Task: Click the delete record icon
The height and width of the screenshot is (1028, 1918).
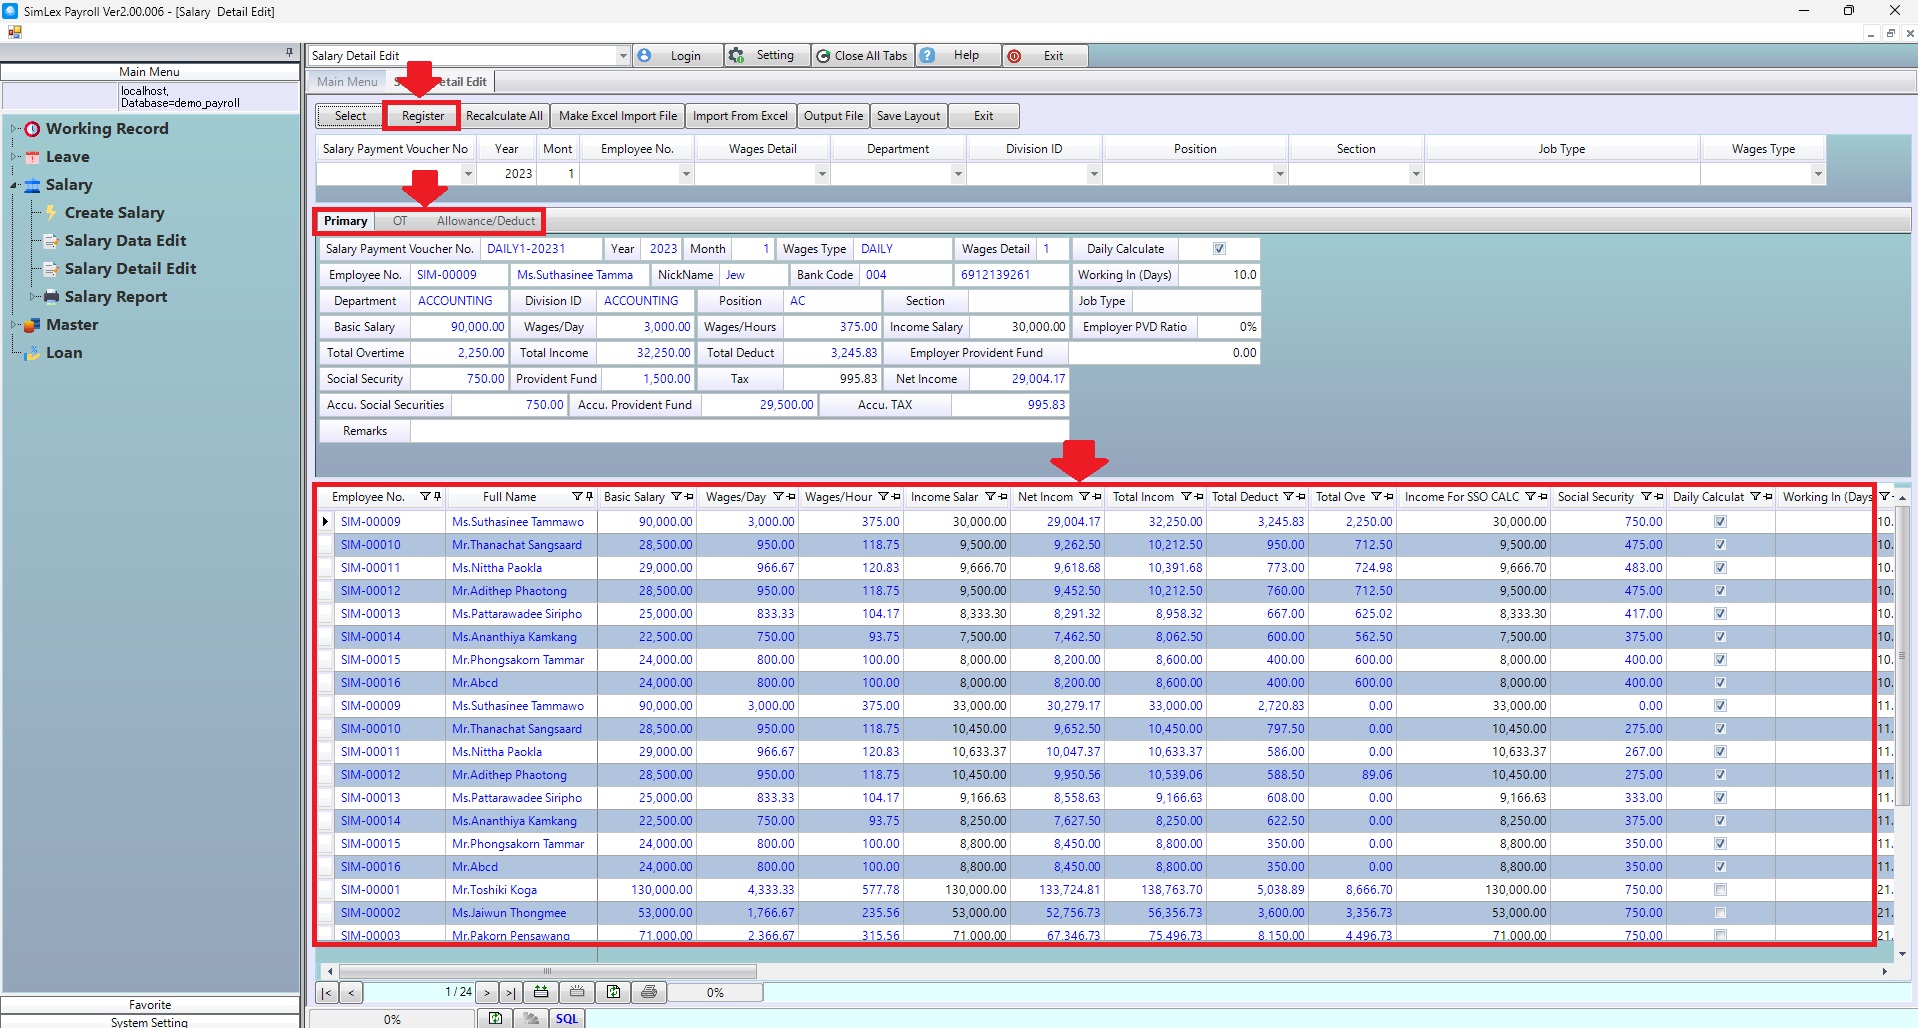Action: coord(577,992)
